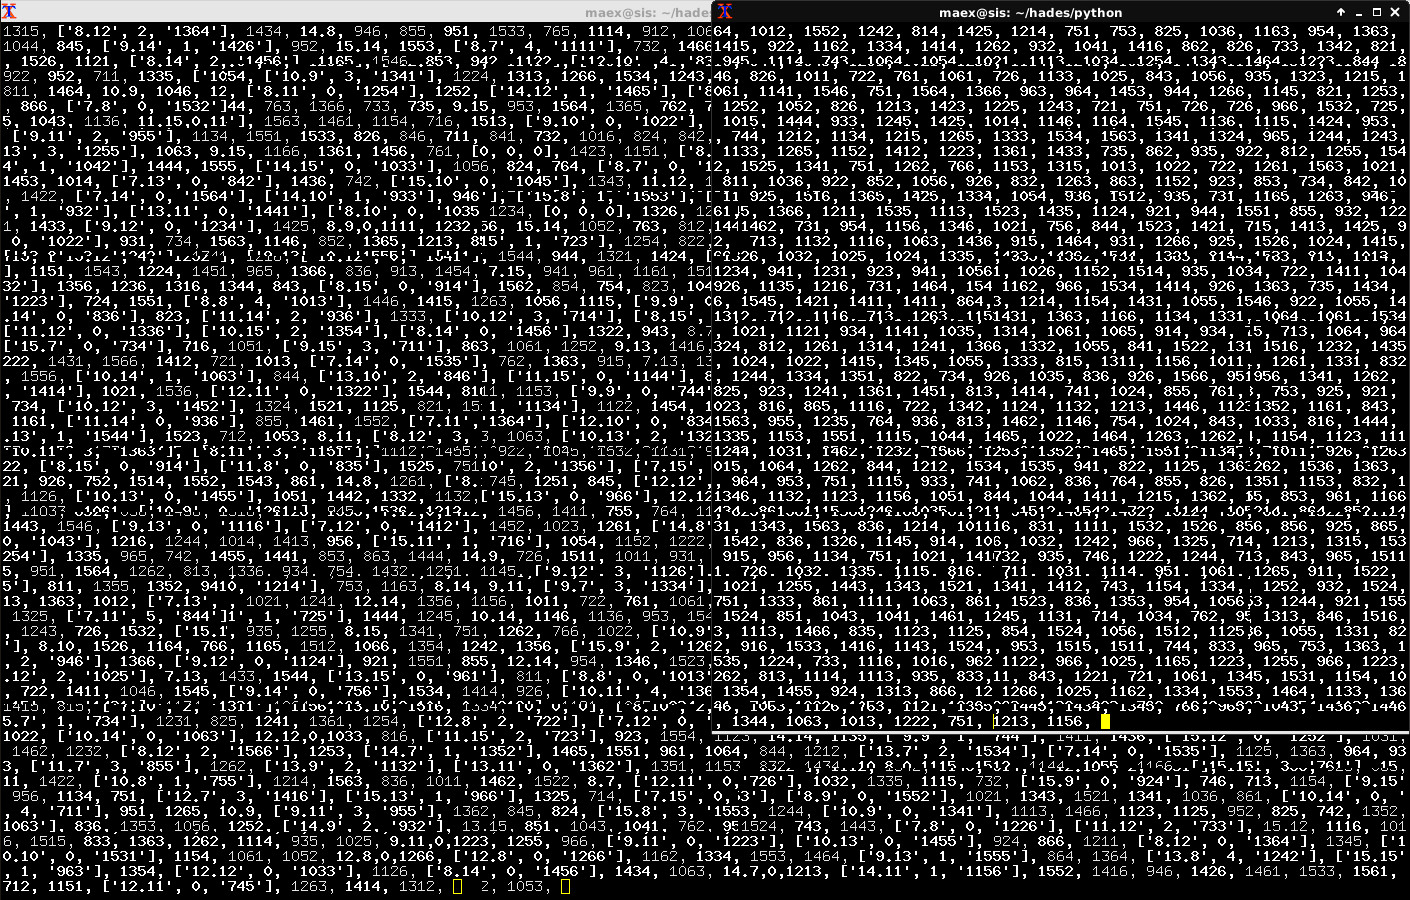This screenshot has height=900, width=1410.
Task: Roll up the ~/hades/python window with the arrow button
Action: coord(1341,12)
